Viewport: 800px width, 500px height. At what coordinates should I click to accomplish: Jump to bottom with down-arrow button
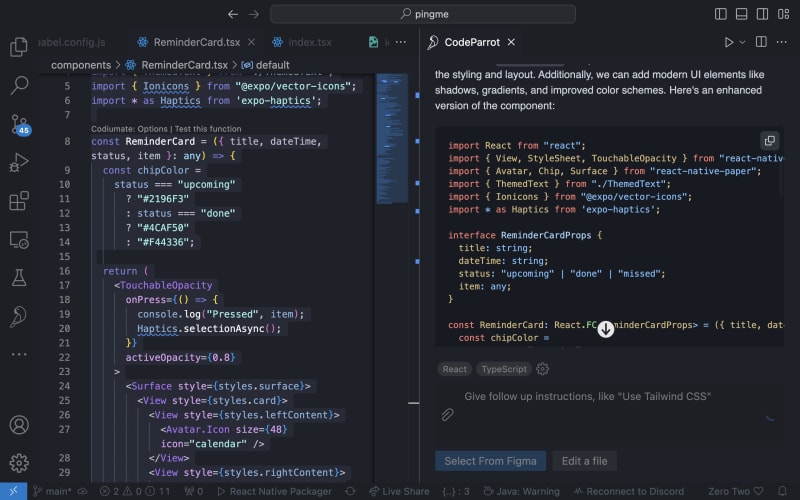coord(606,329)
